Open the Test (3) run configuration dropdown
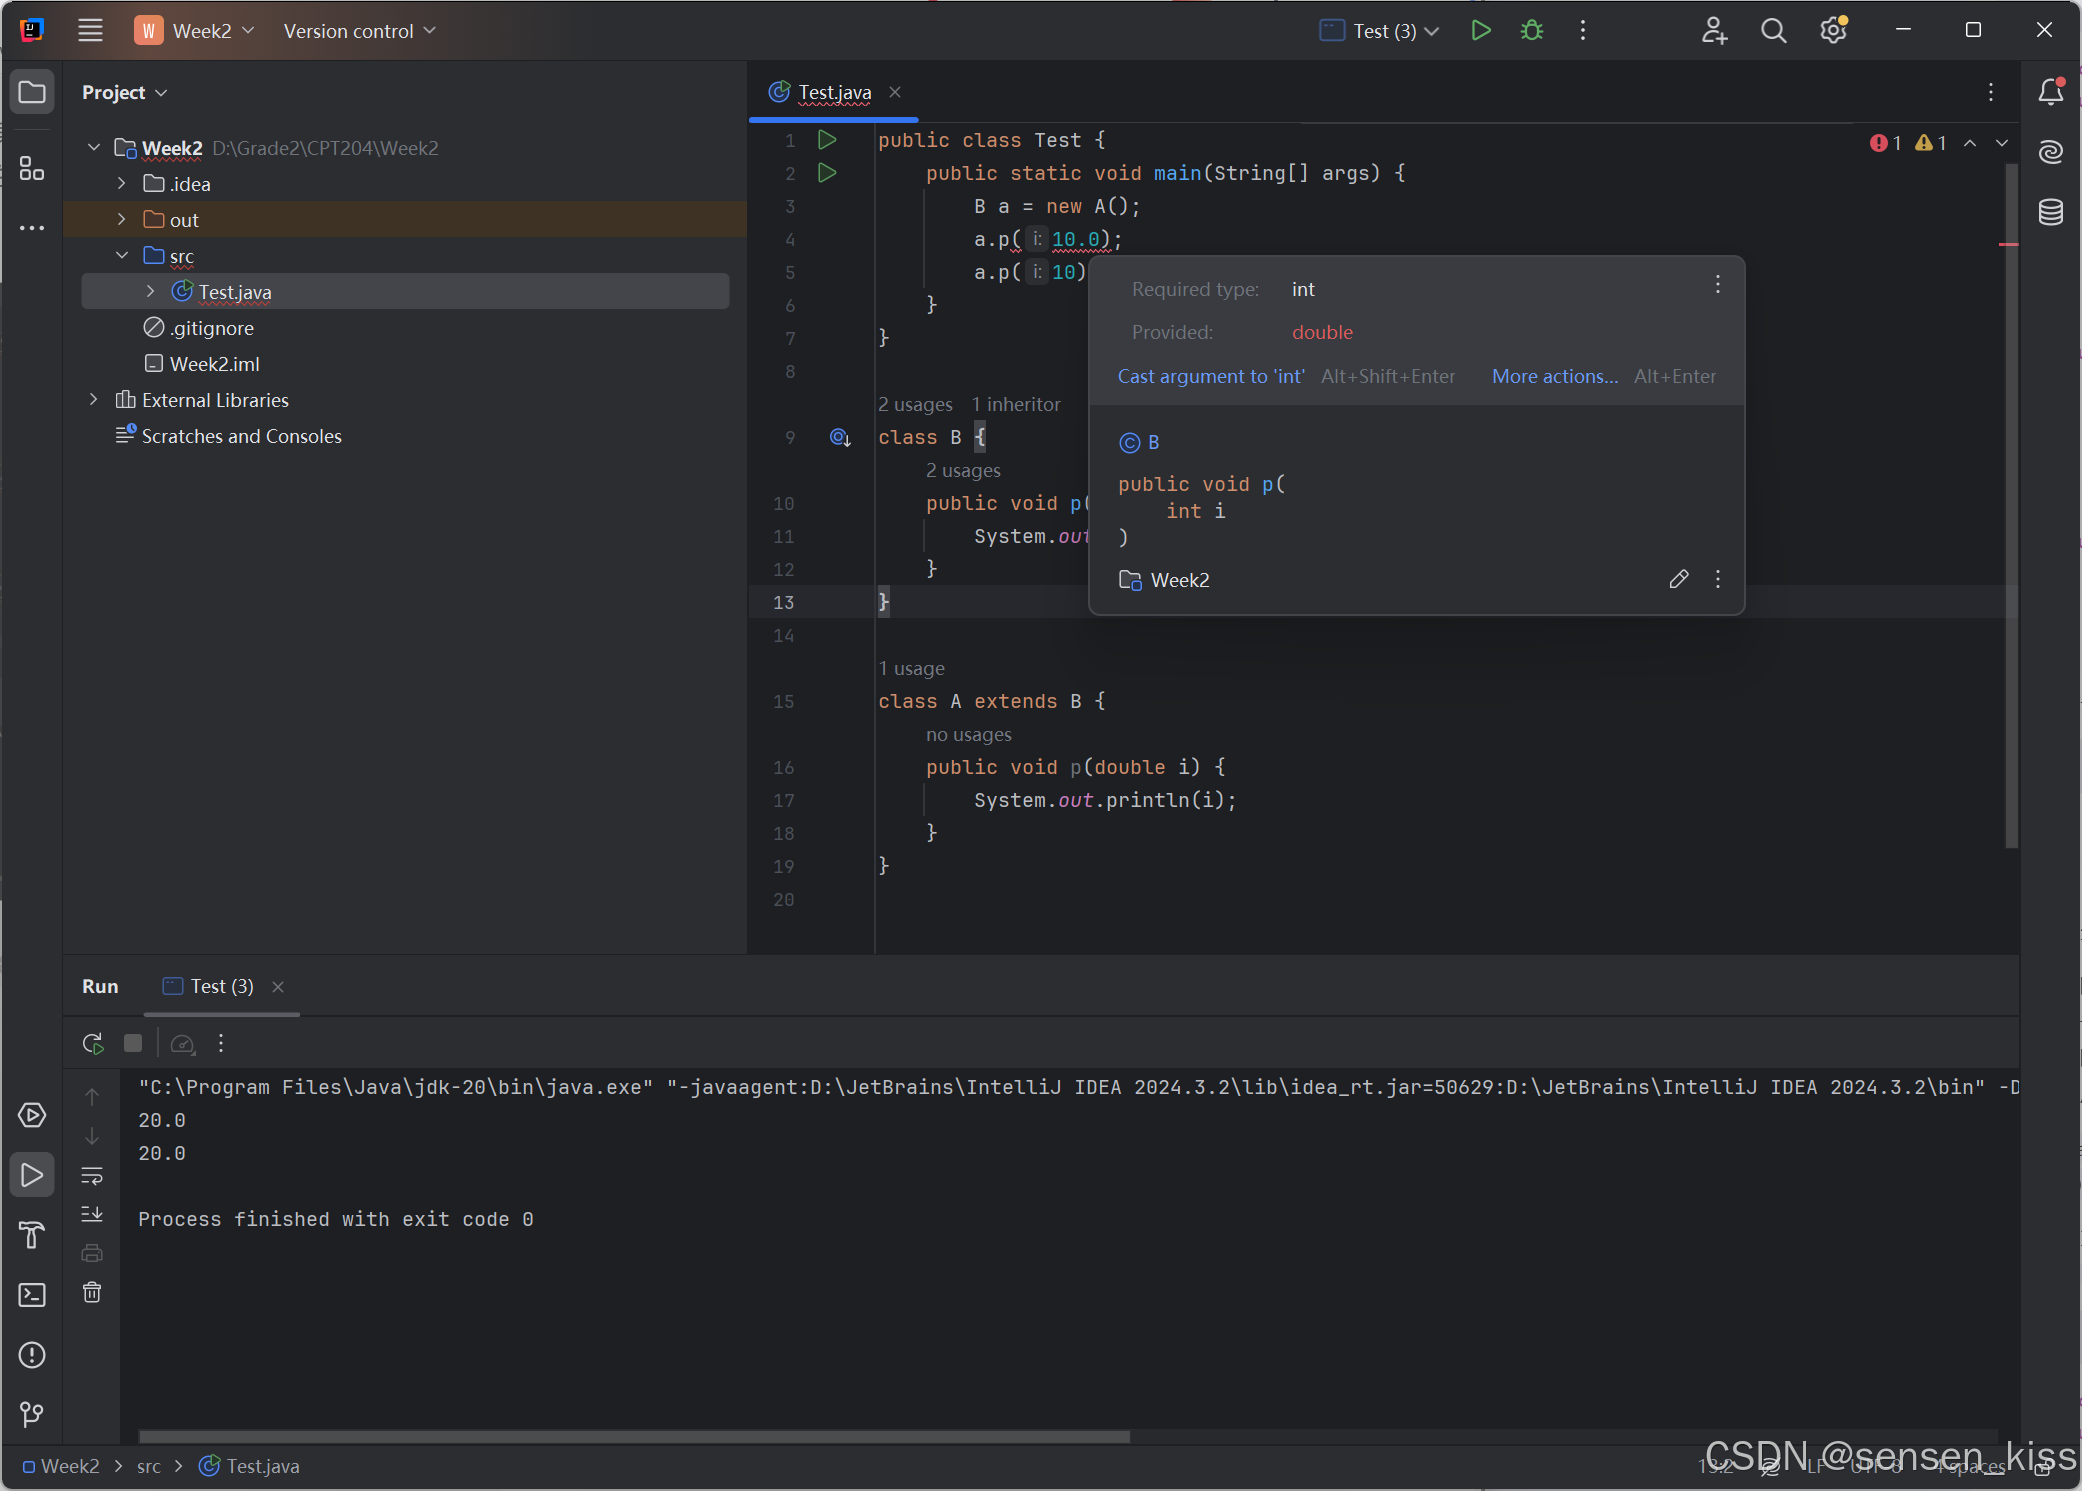This screenshot has height=1491, width=2082. [x=1380, y=30]
